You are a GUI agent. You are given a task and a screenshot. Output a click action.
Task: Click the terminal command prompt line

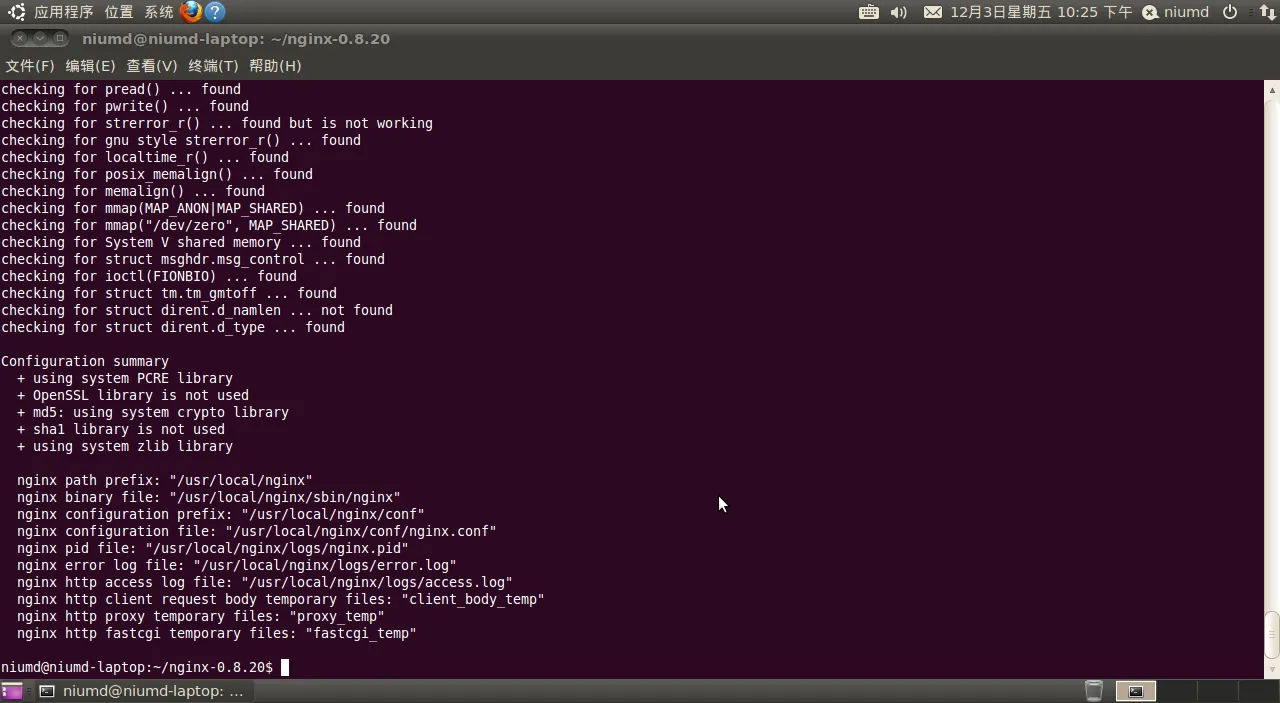pos(145,667)
